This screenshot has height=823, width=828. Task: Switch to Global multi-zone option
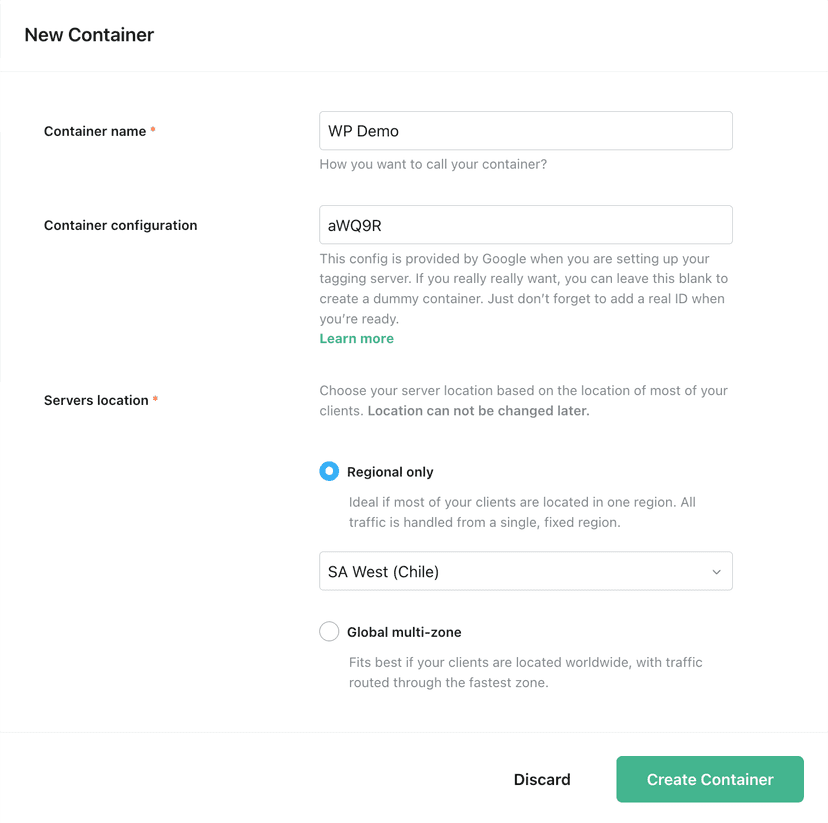(329, 631)
